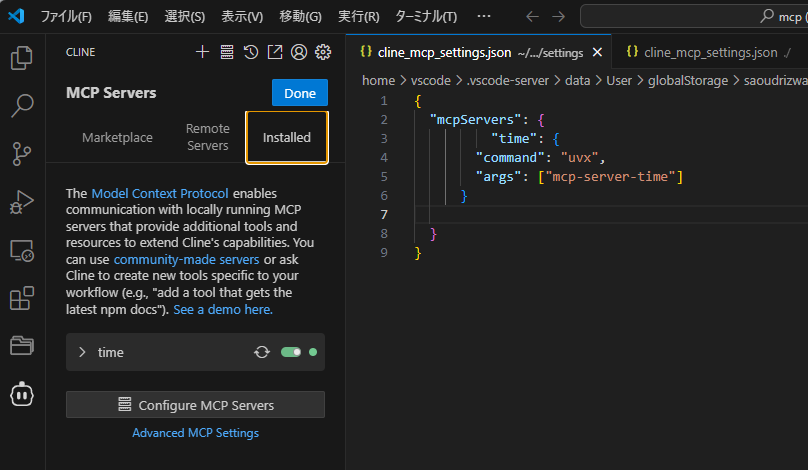808x470 pixels.
Task: Expand the time server entry
Action: (82, 352)
